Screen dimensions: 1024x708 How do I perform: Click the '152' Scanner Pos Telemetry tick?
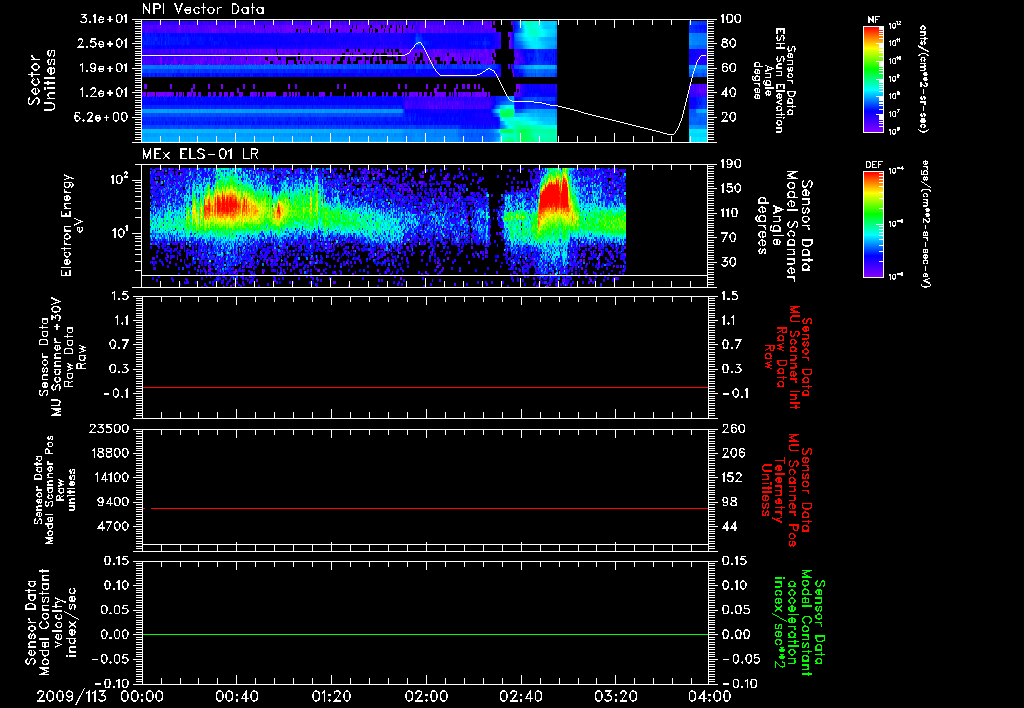(x=731, y=477)
